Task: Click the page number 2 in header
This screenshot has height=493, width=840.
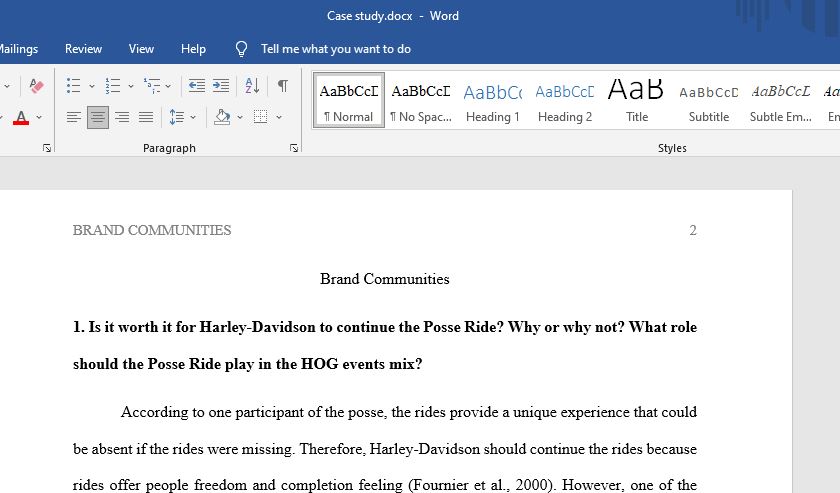Action: pyautogui.click(x=693, y=230)
